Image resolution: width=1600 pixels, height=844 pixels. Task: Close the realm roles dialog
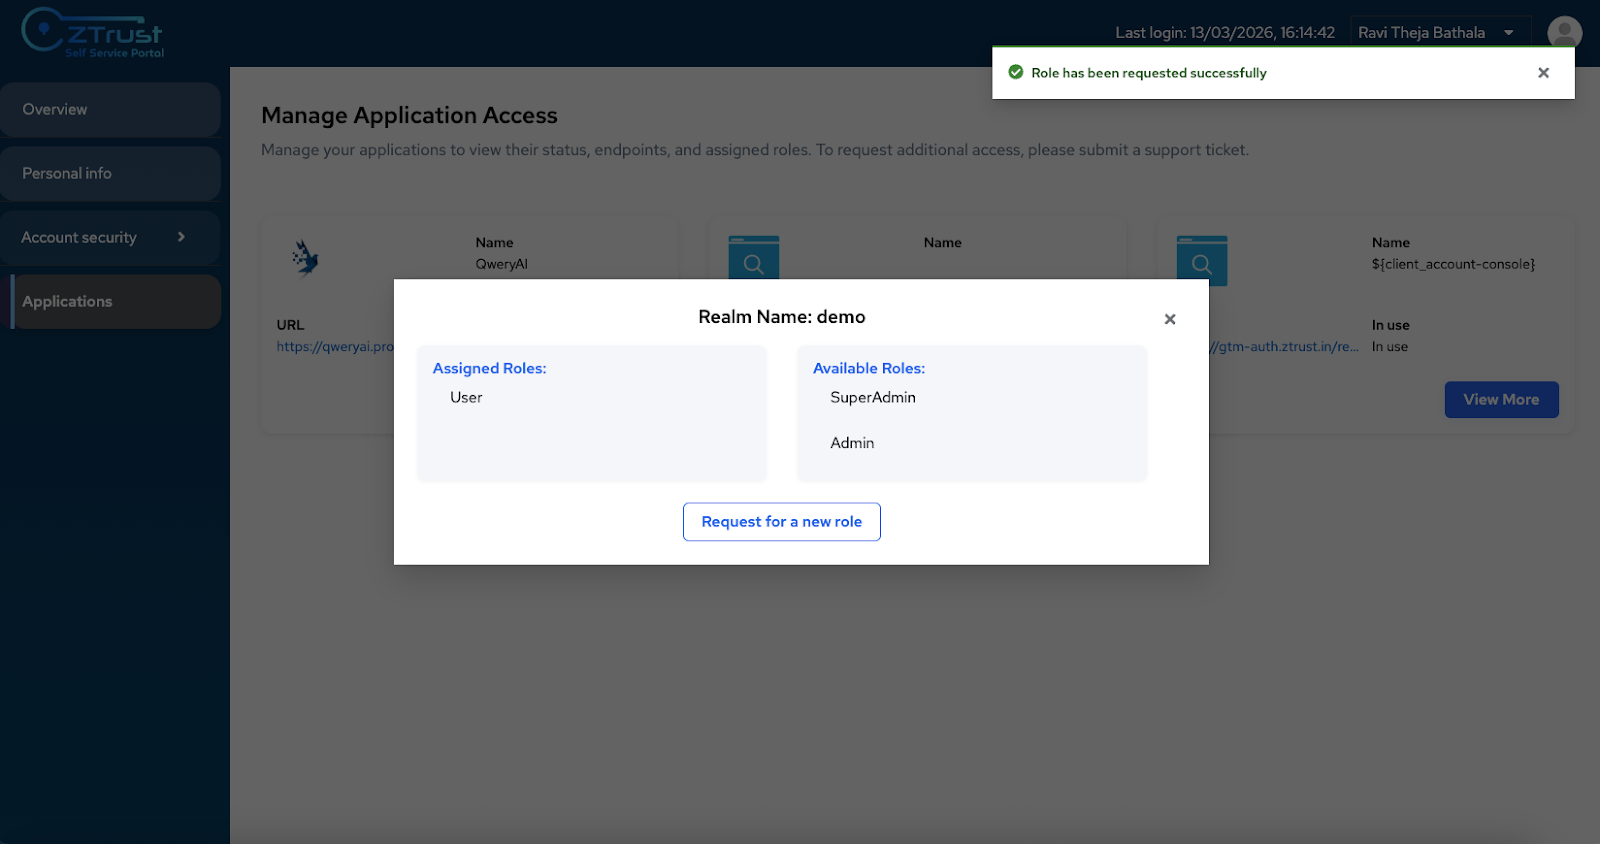[1169, 319]
